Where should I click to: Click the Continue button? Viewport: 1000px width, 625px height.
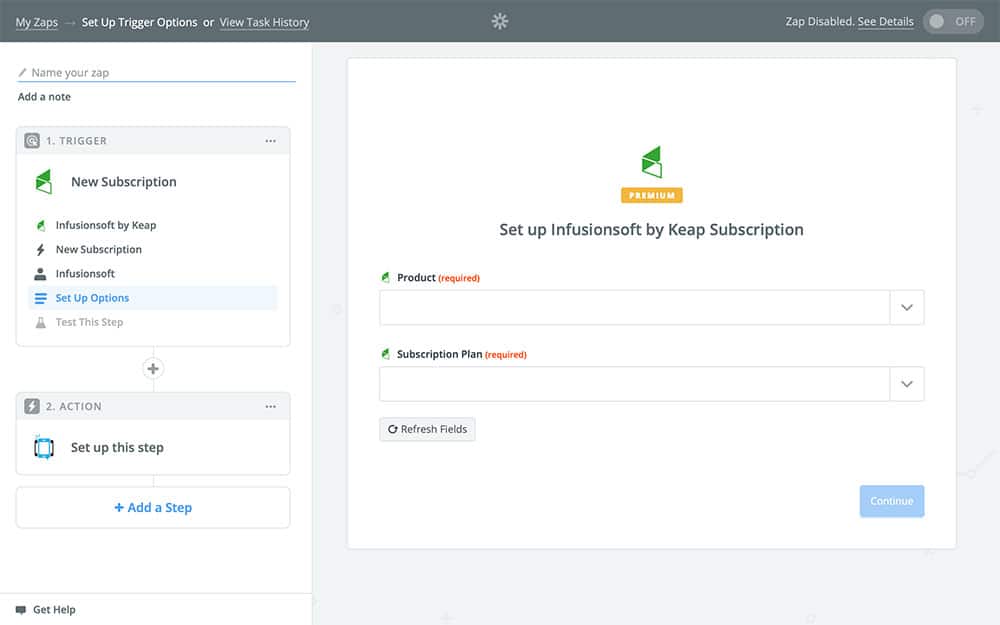[891, 501]
